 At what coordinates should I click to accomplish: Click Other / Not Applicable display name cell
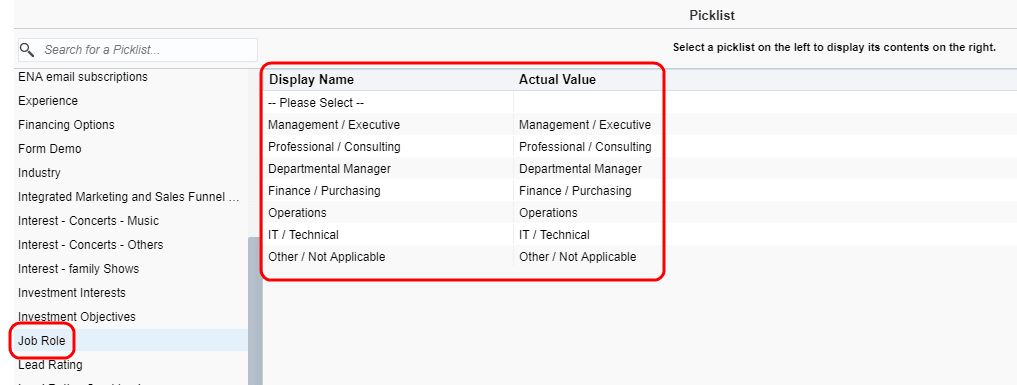click(326, 257)
